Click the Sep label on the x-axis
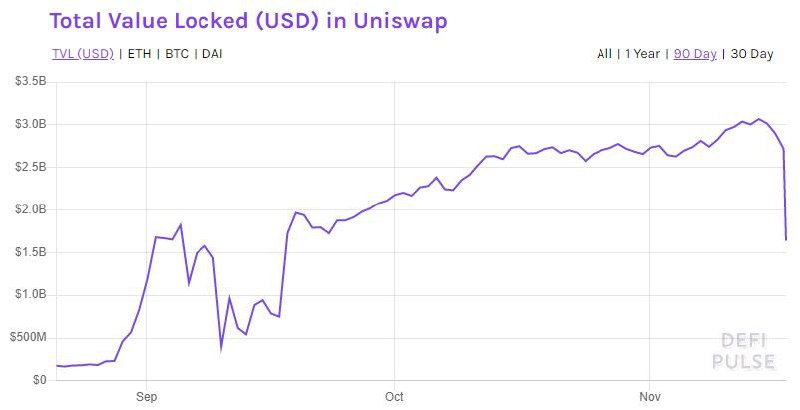 pyautogui.click(x=146, y=396)
